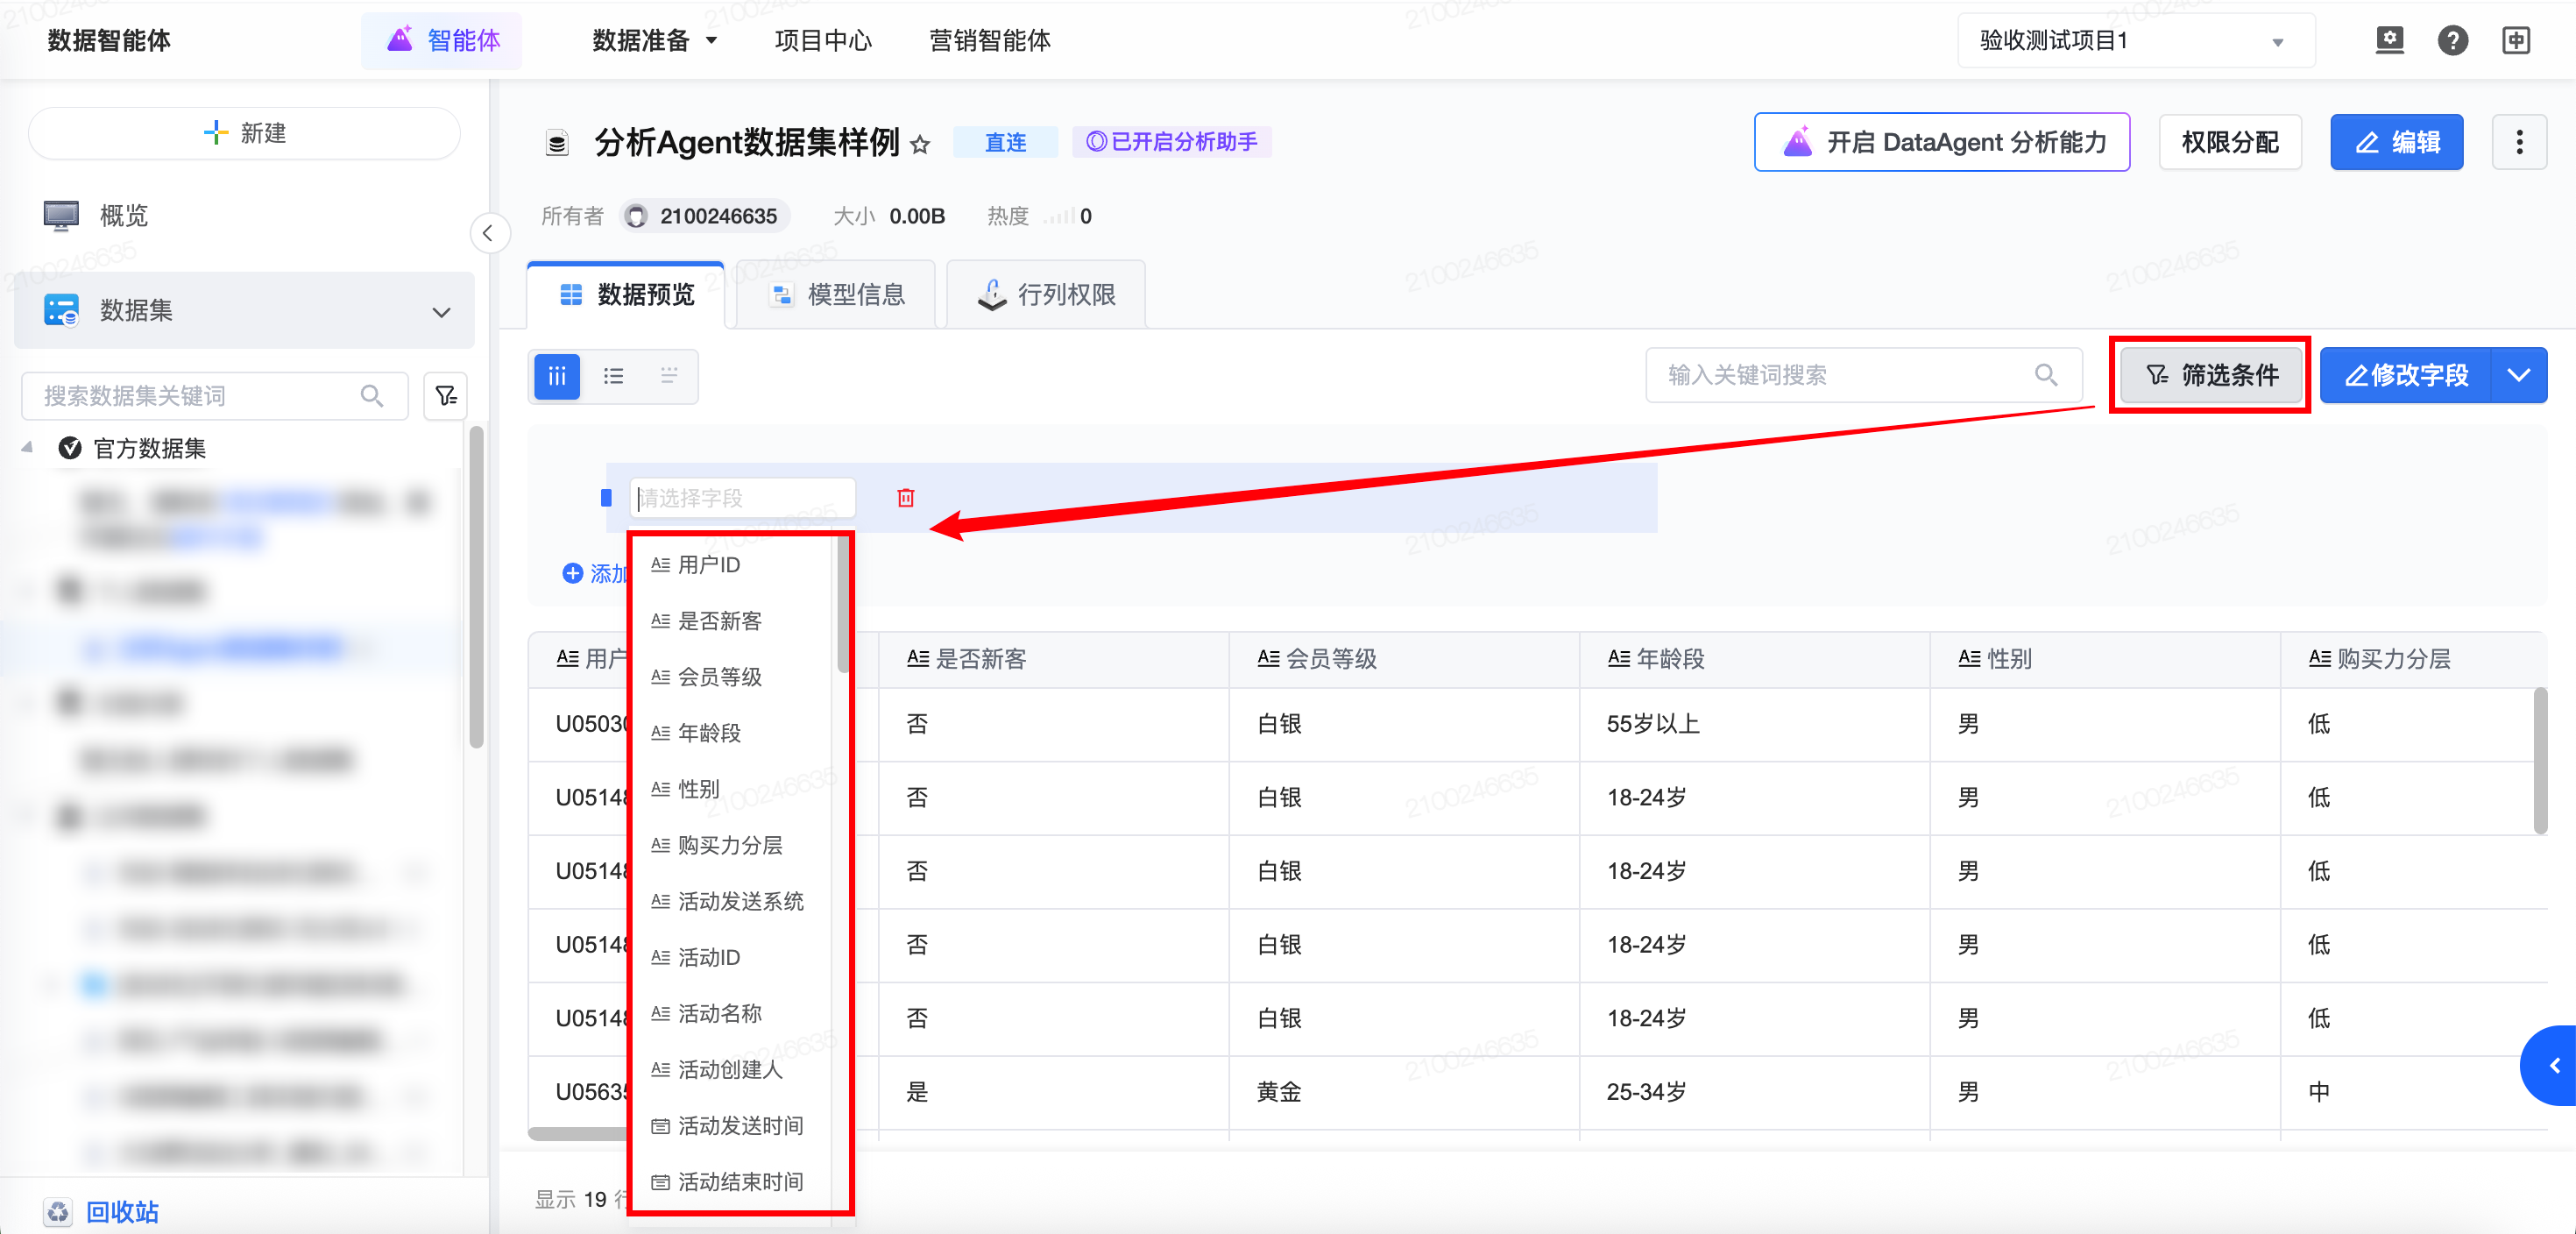
Task: Click the 请选择字段 field input
Action: [741, 498]
